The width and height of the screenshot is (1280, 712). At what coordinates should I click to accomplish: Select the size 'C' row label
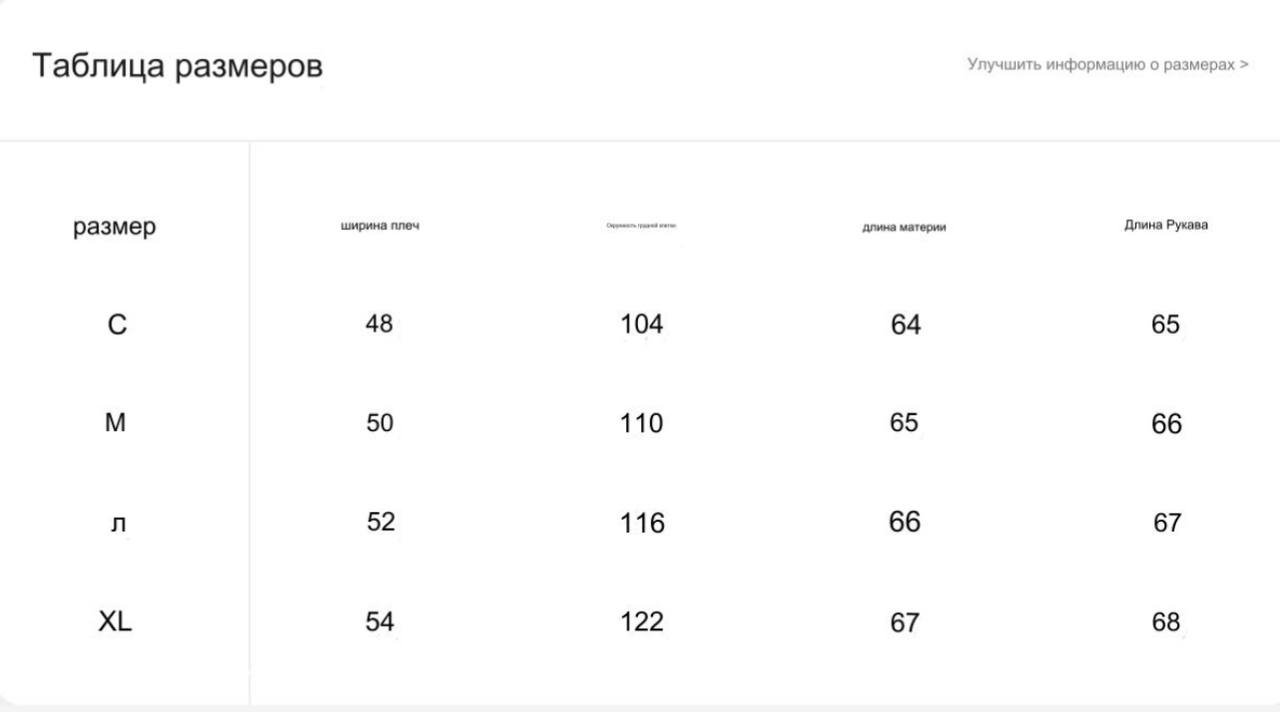pos(117,325)
